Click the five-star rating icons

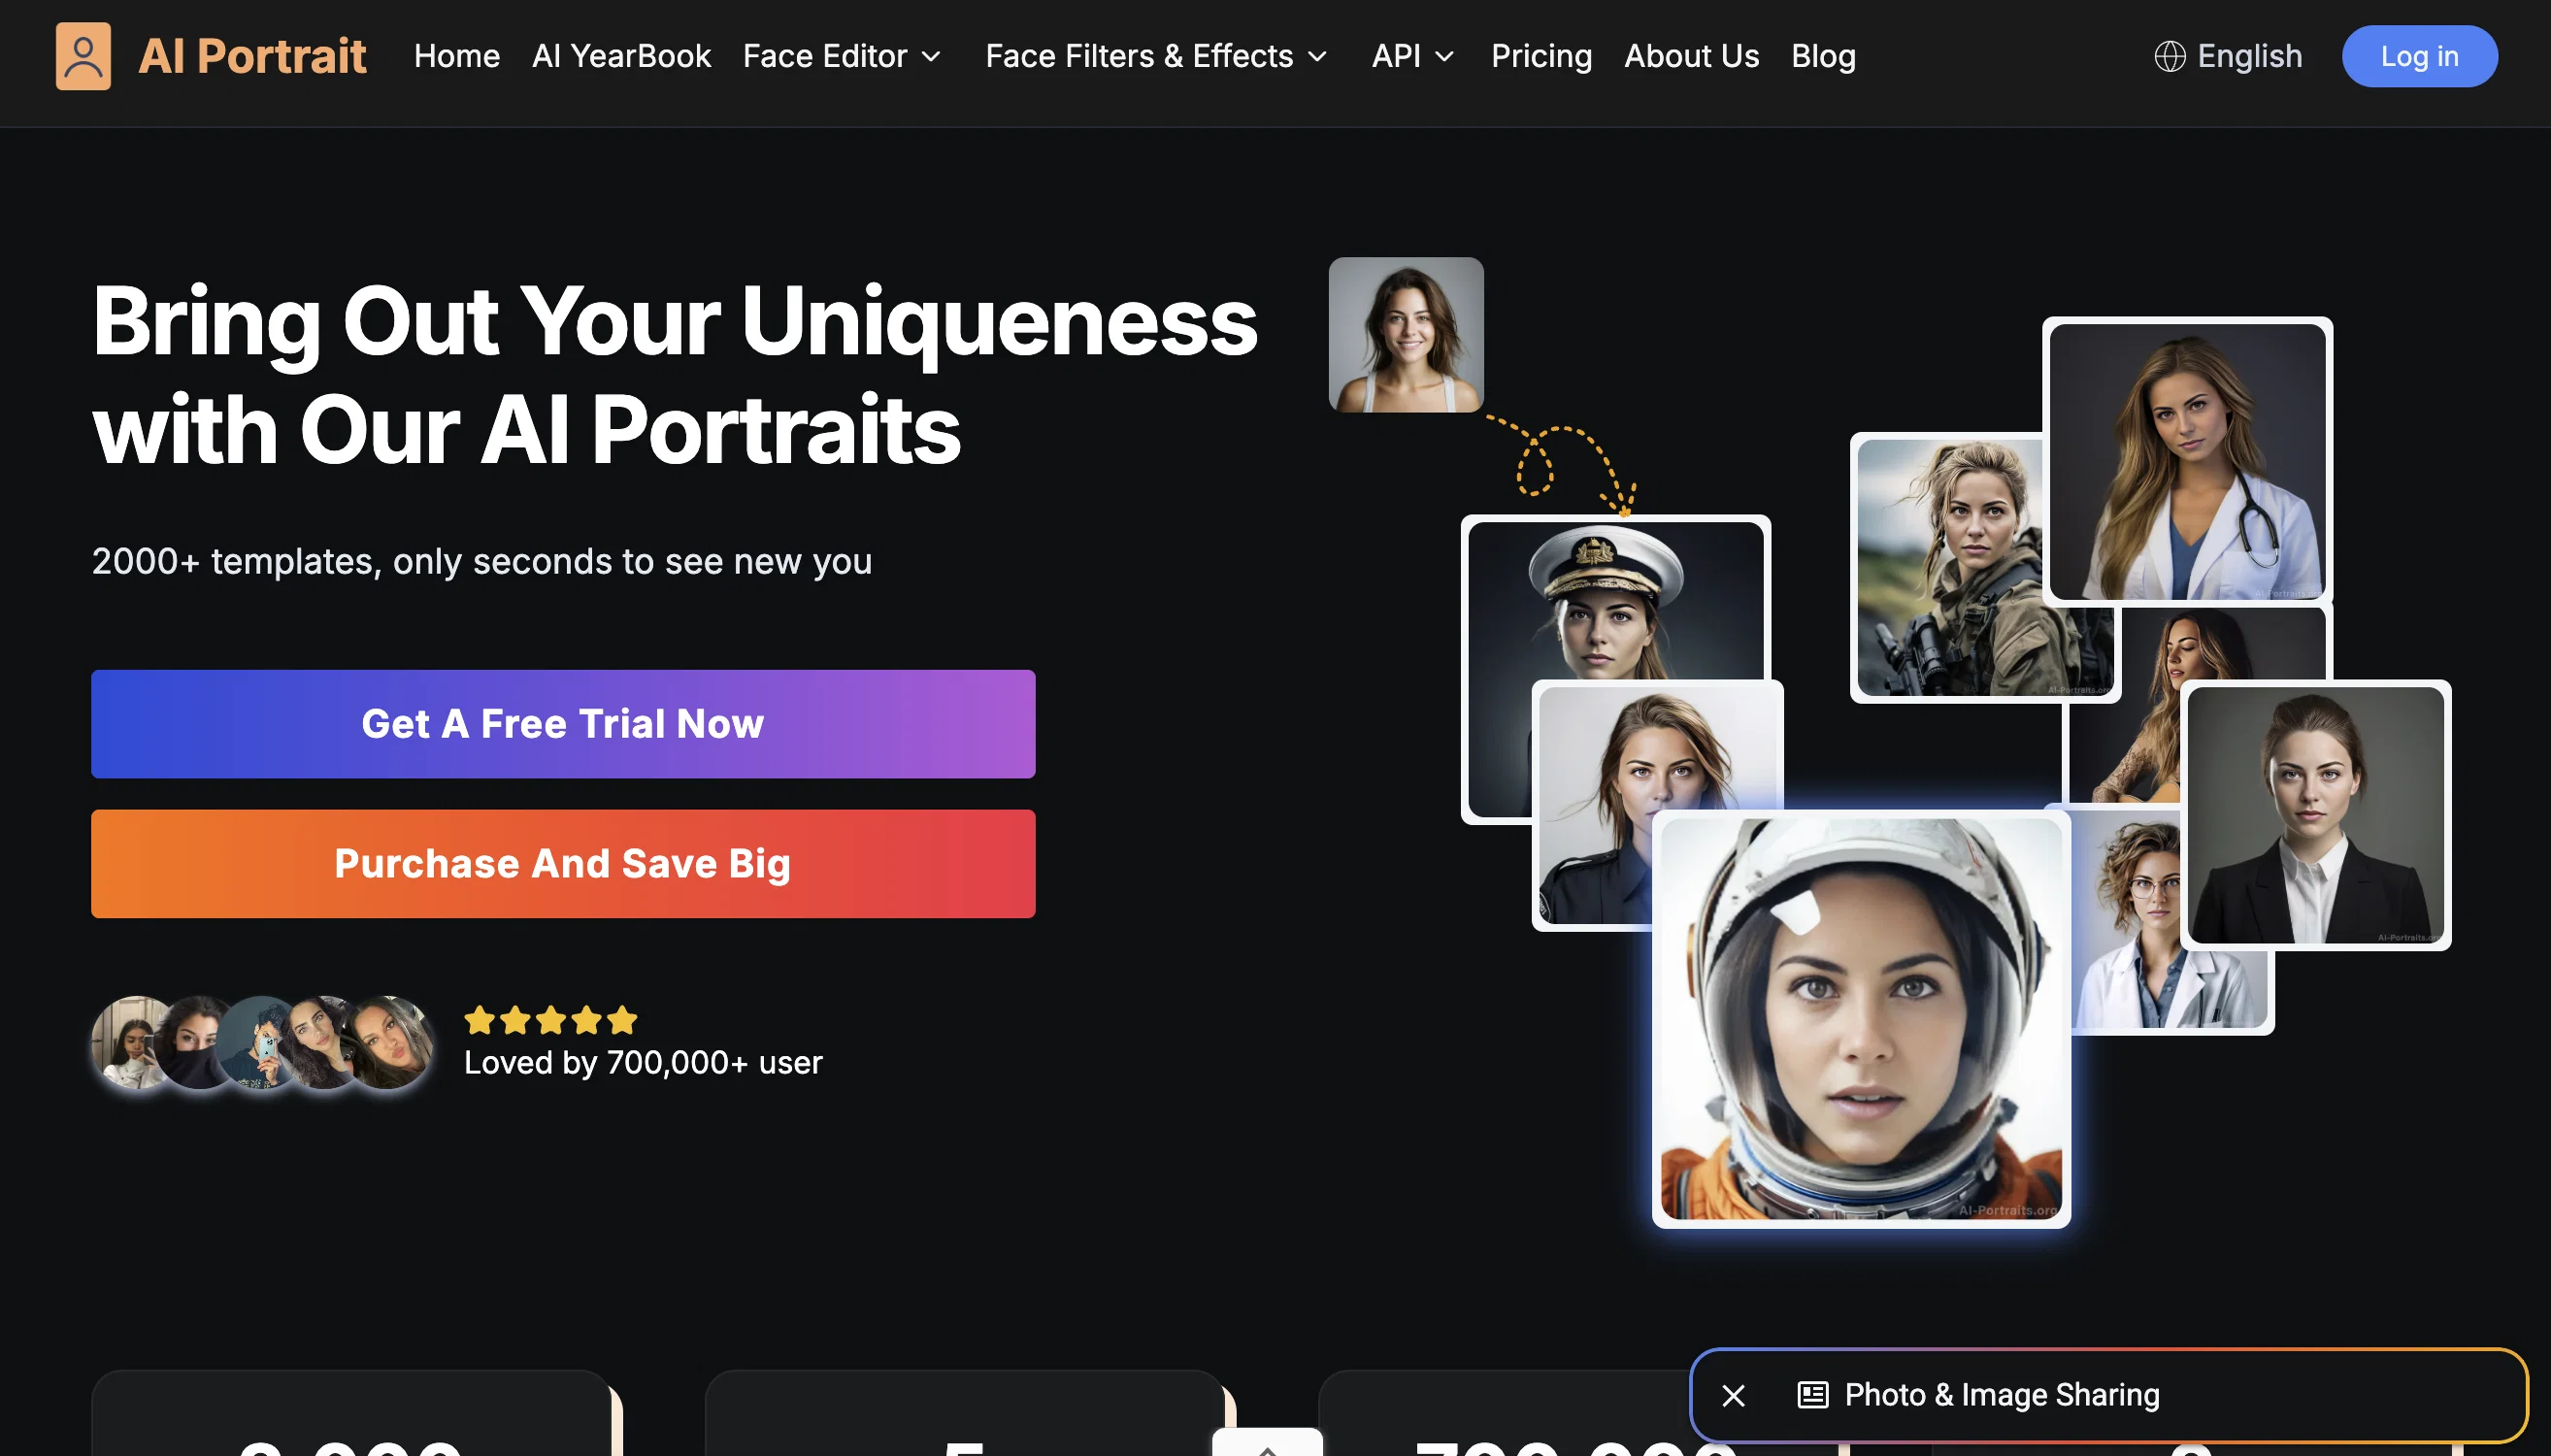(551, 1020)
